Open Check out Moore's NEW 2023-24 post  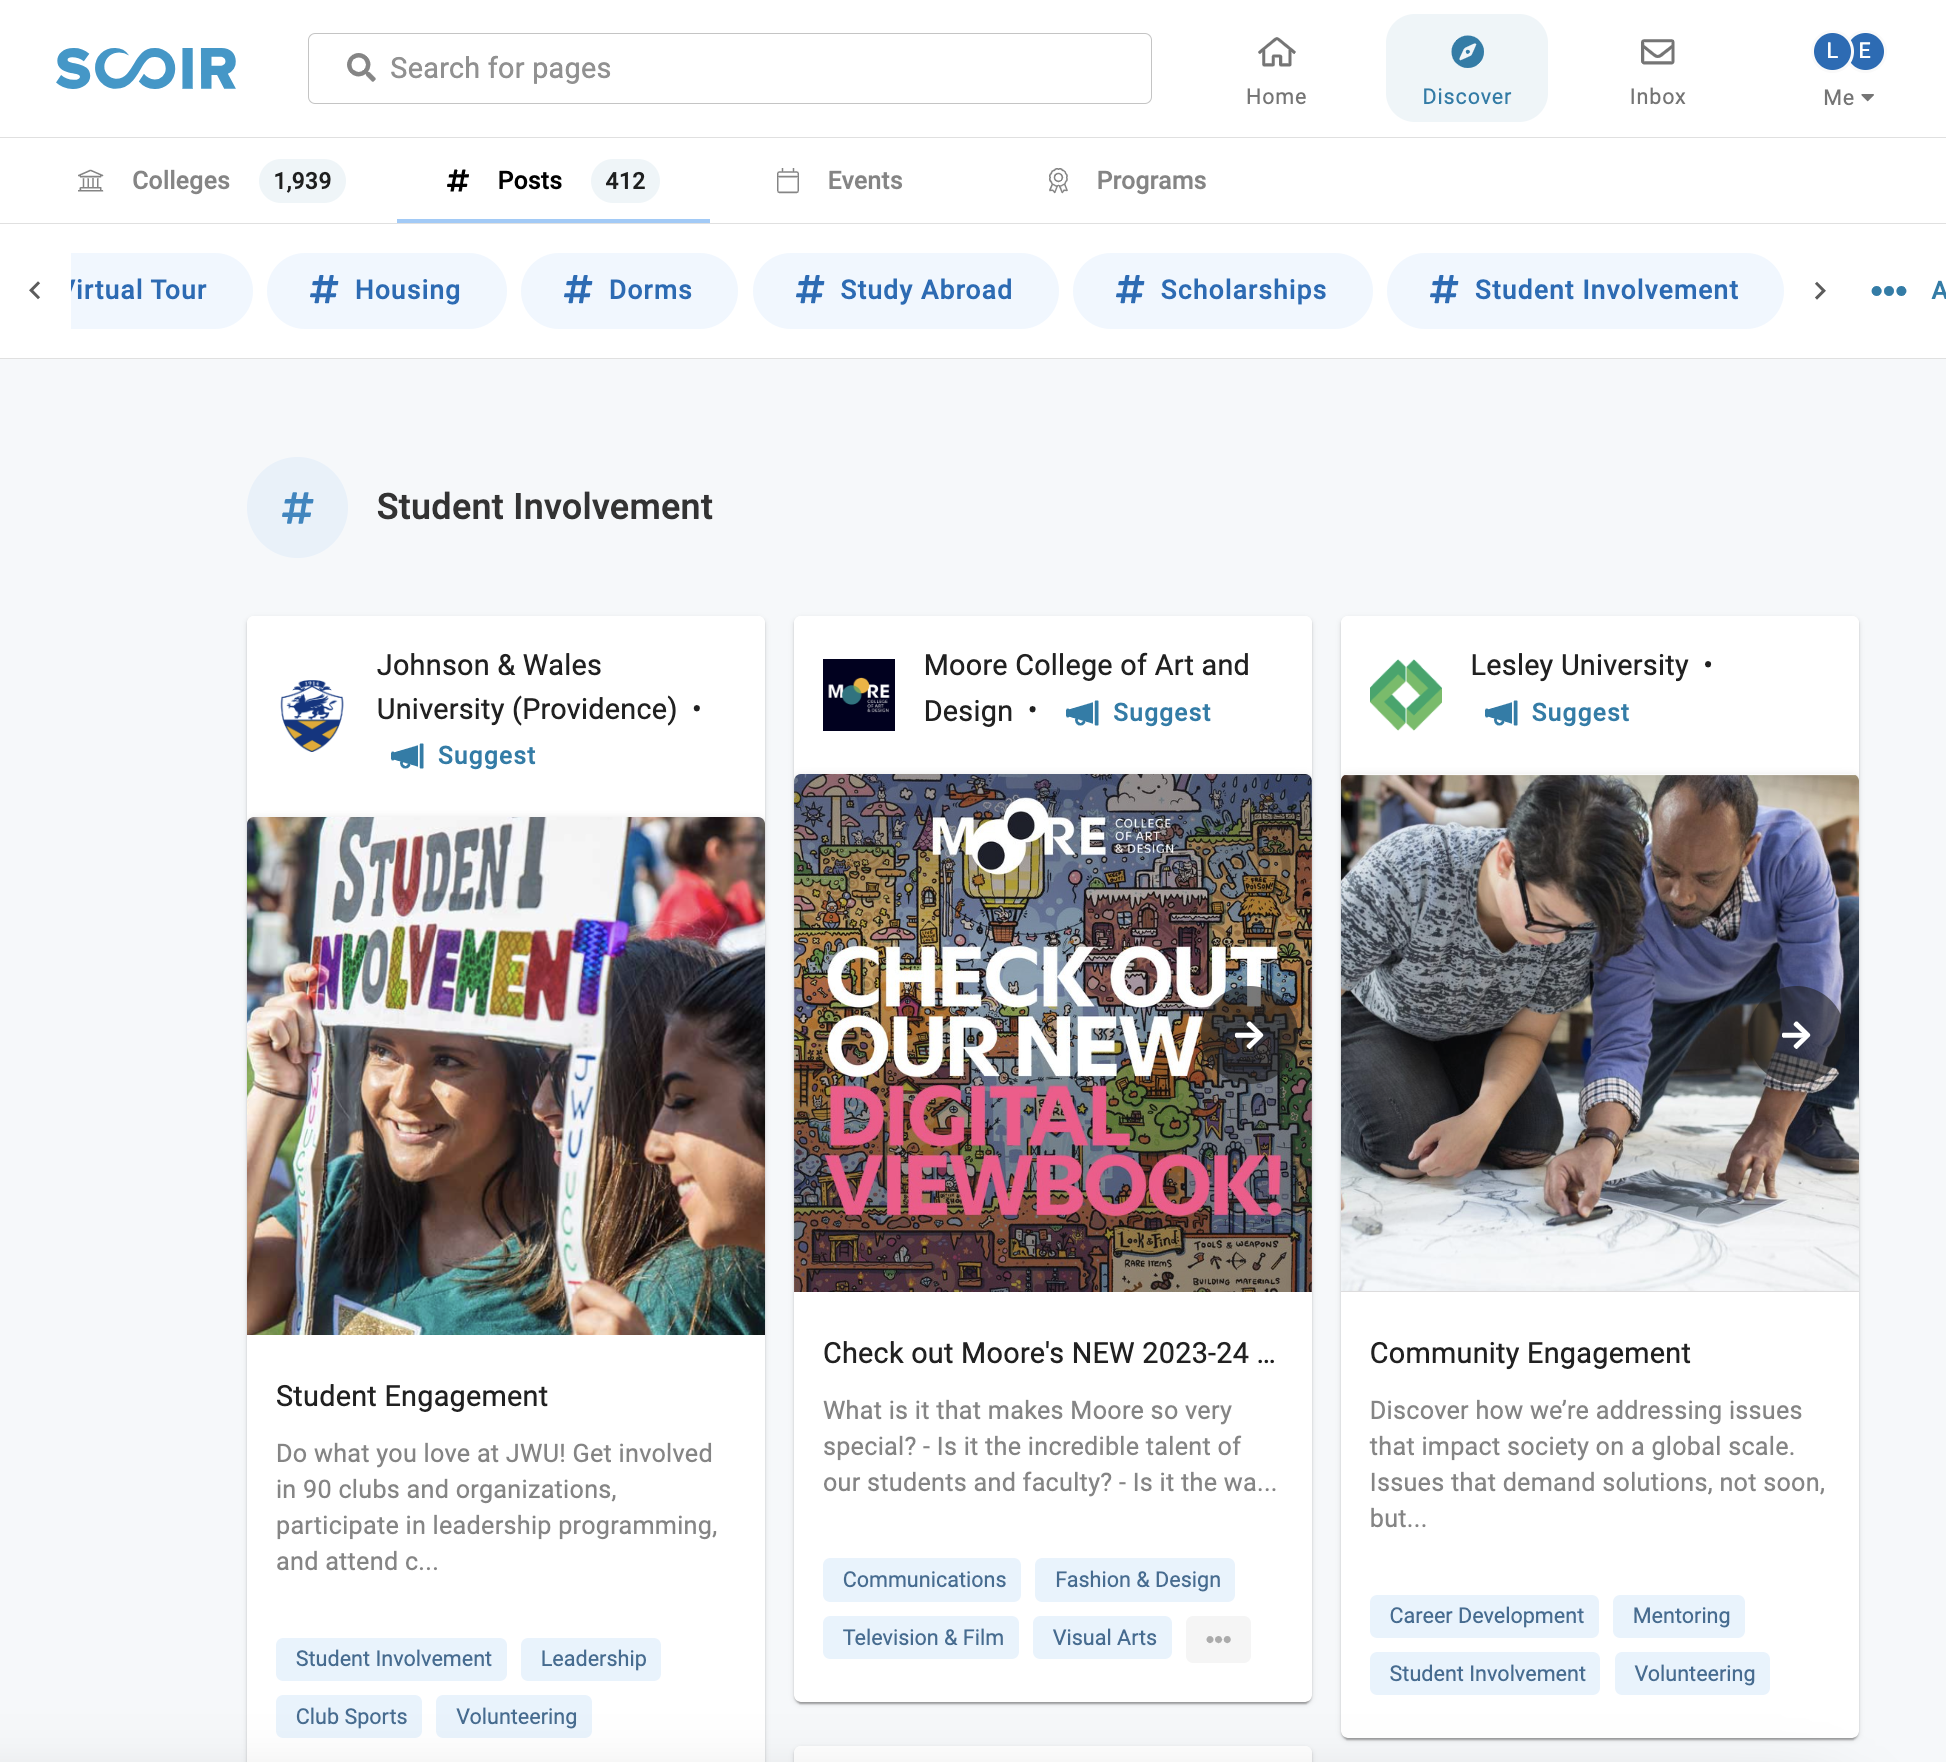(1049, 1353)
